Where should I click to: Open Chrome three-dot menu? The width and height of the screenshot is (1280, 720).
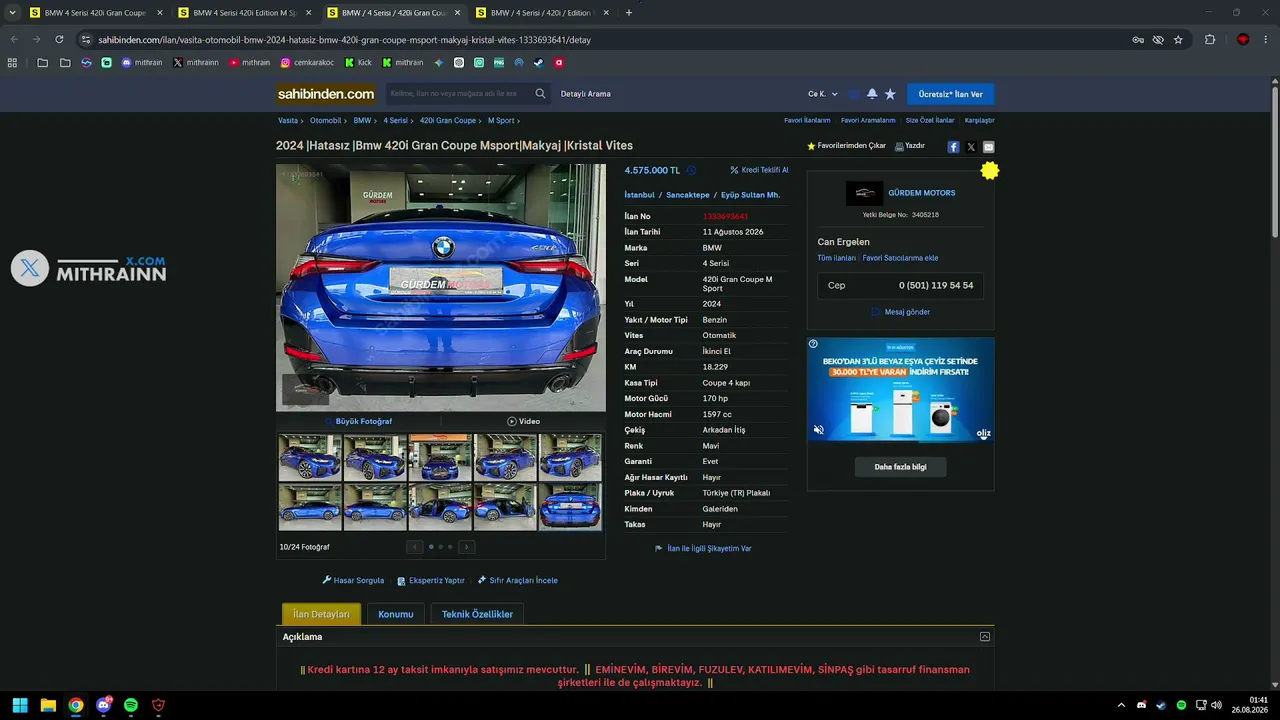[1266, 40]
